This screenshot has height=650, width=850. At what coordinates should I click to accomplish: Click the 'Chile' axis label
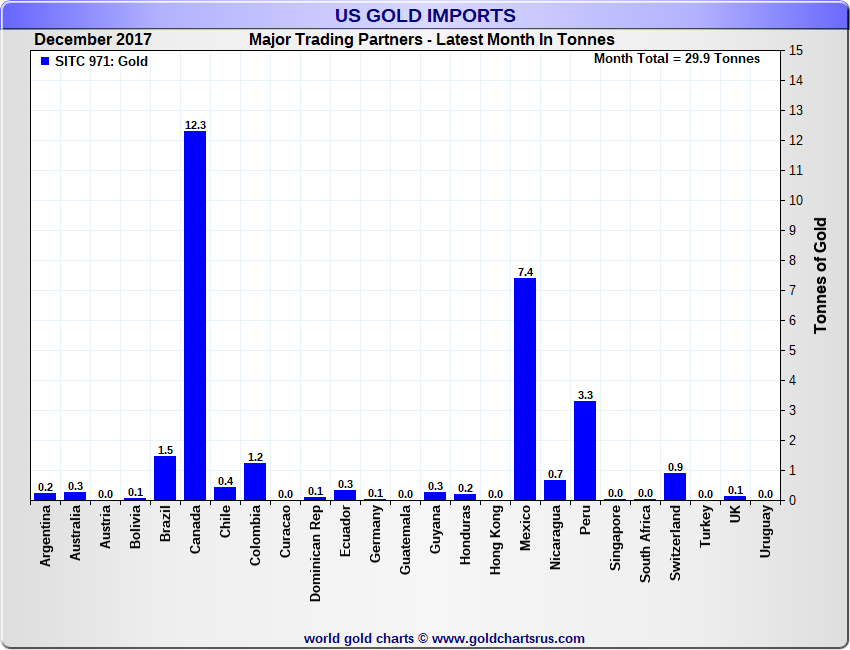[x=225, y=521]
